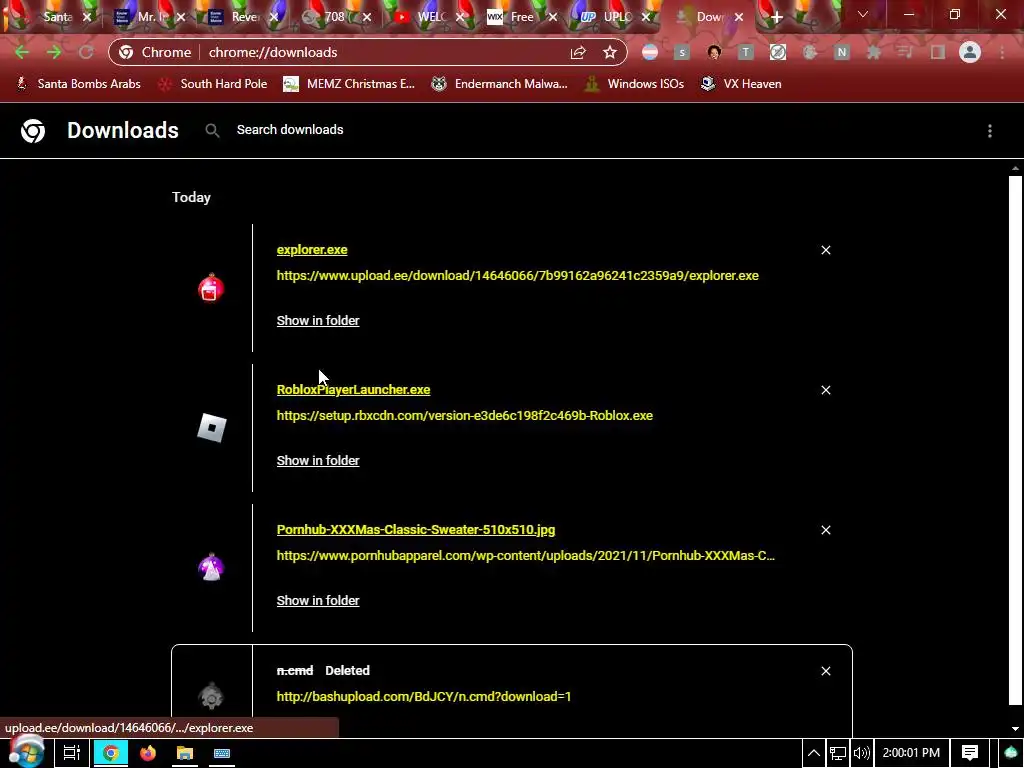
Task: Open the tab search dropdown chevron
Action: click(863, 14)
